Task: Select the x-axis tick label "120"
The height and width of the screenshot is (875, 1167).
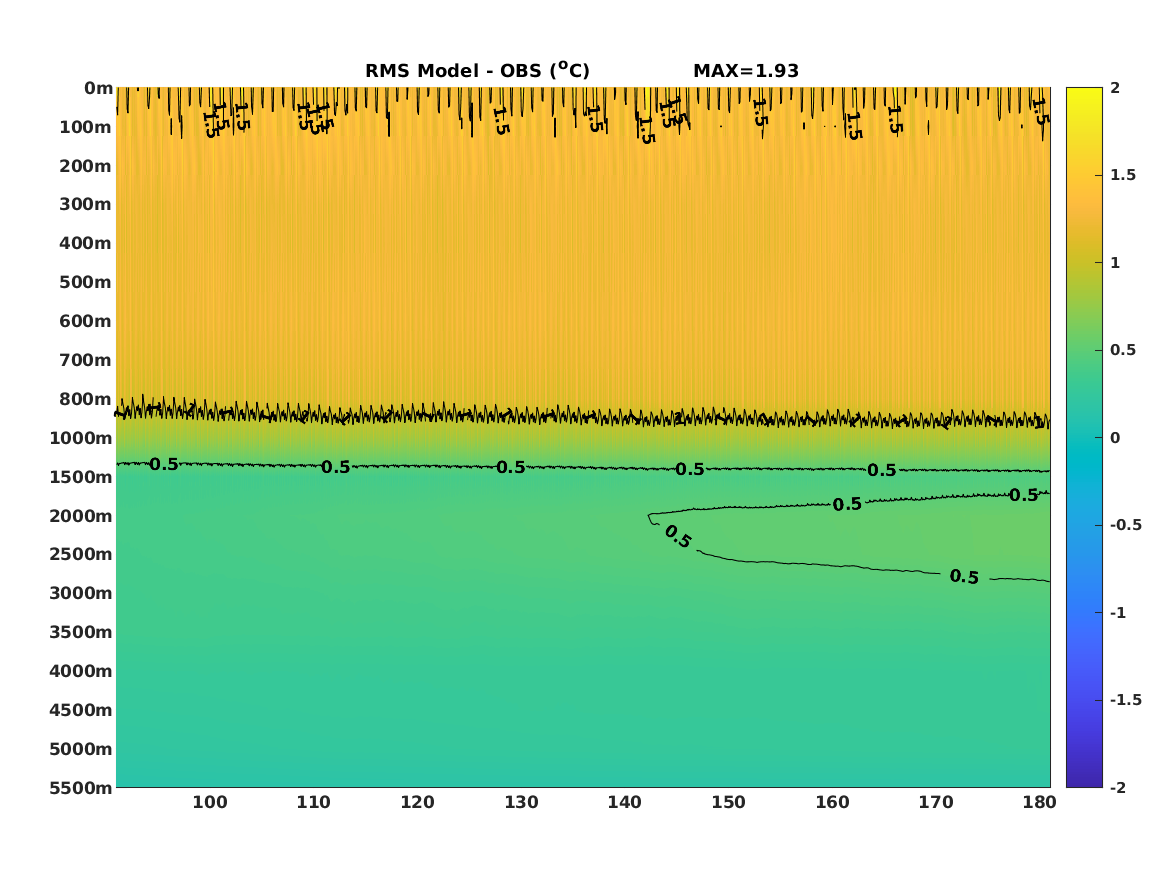Action: (418, 802)
